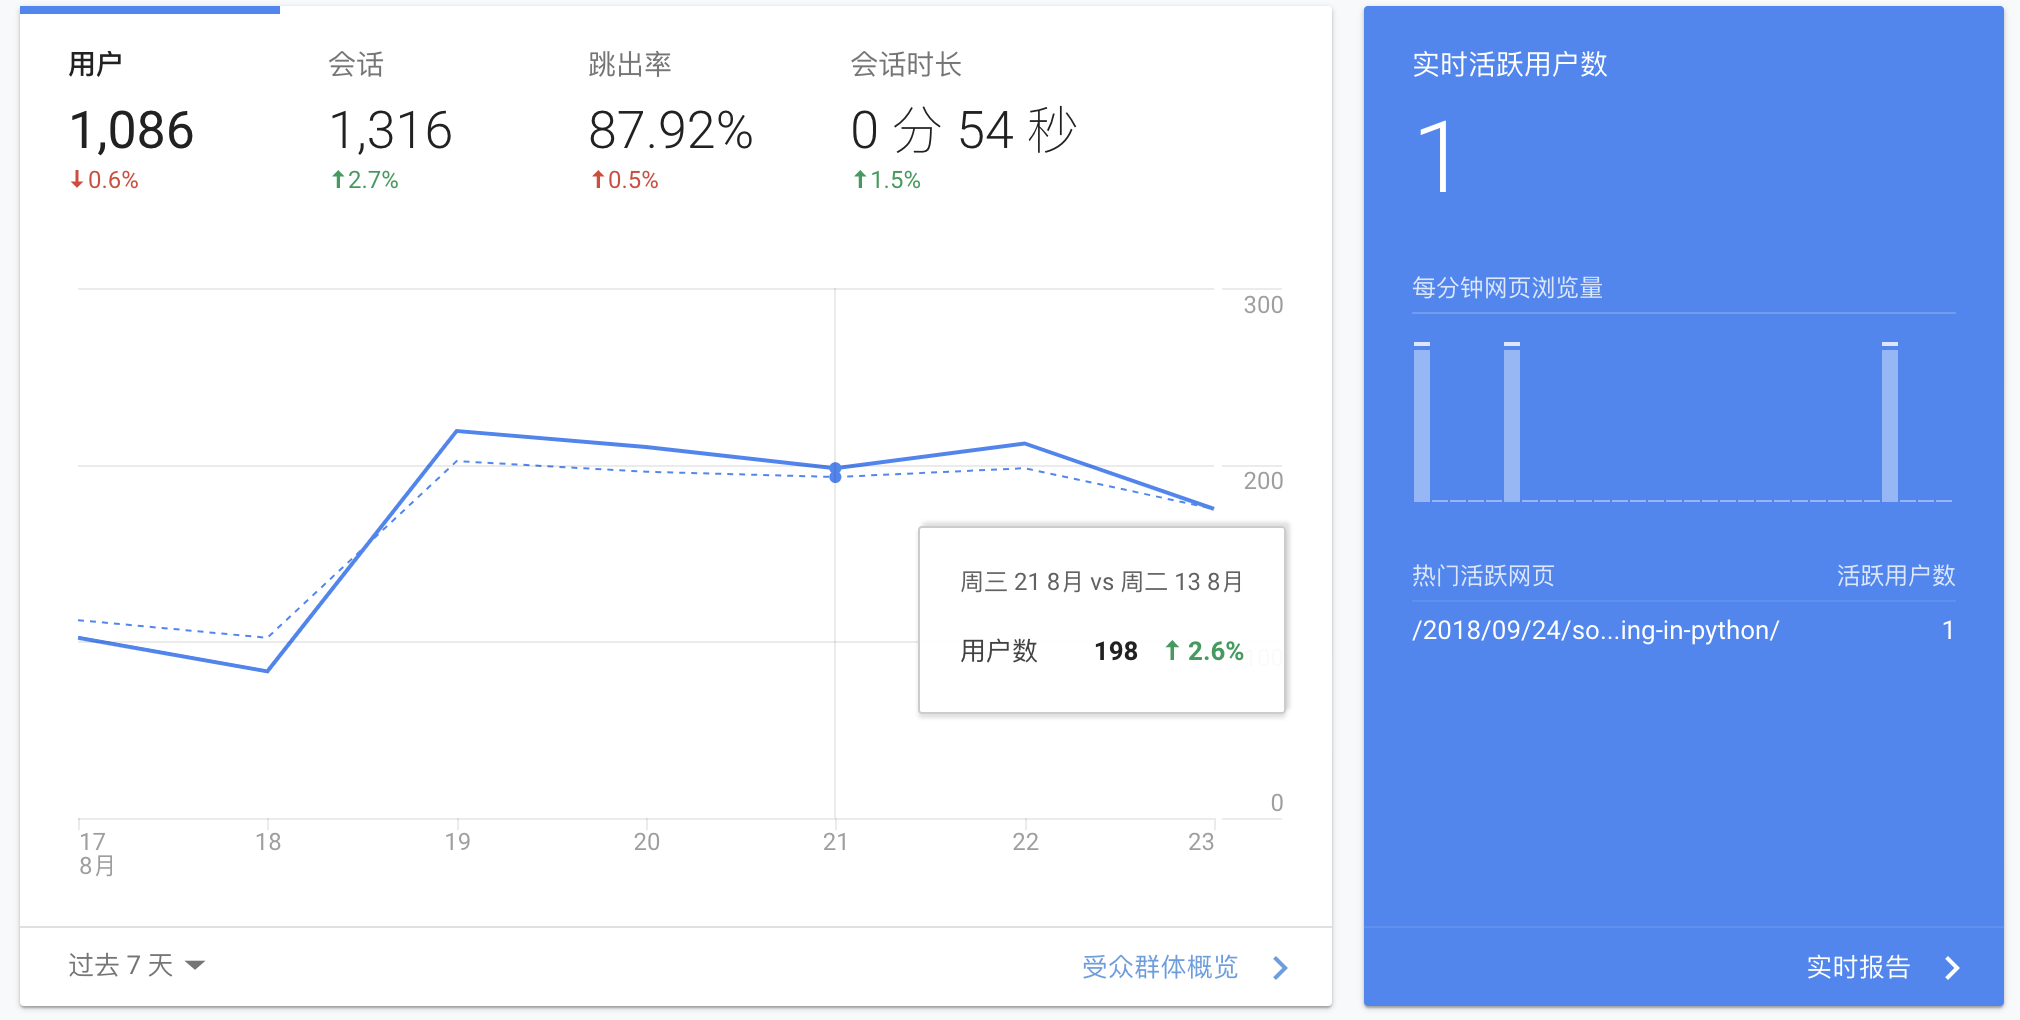Click the line chart point at day 22

click(x=1025, y=443)
